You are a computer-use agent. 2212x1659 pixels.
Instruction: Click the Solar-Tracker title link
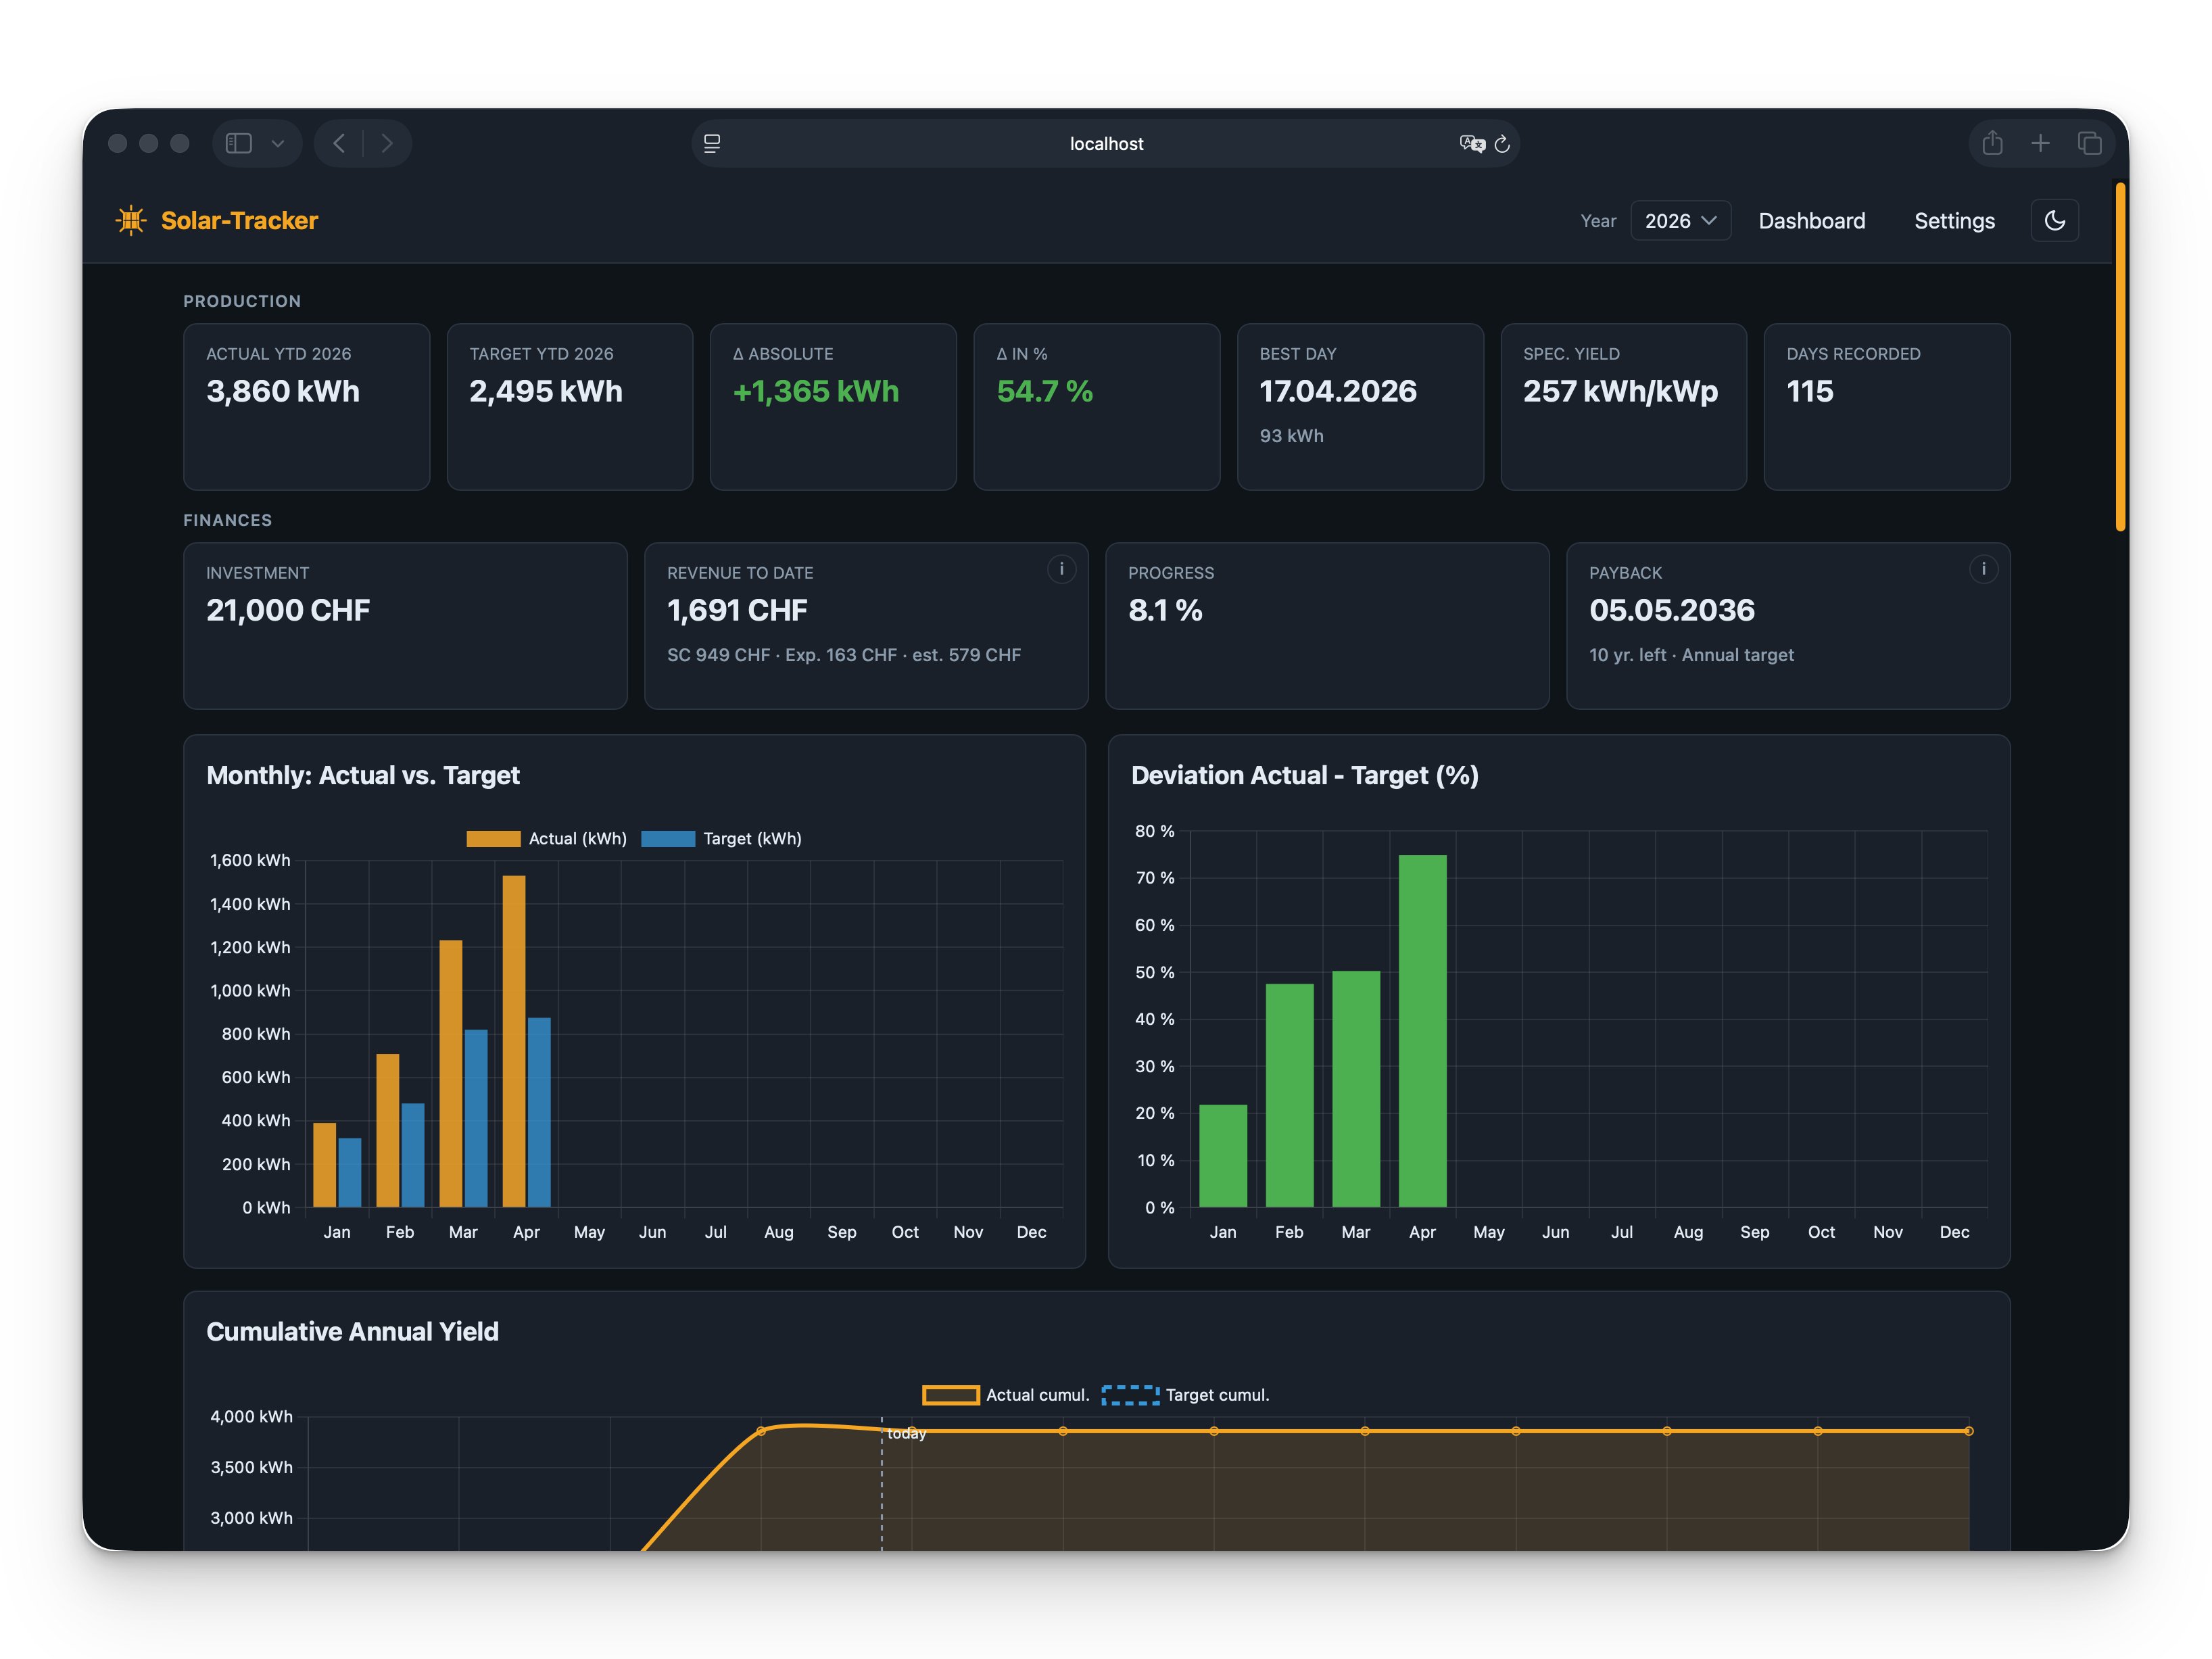239,220
